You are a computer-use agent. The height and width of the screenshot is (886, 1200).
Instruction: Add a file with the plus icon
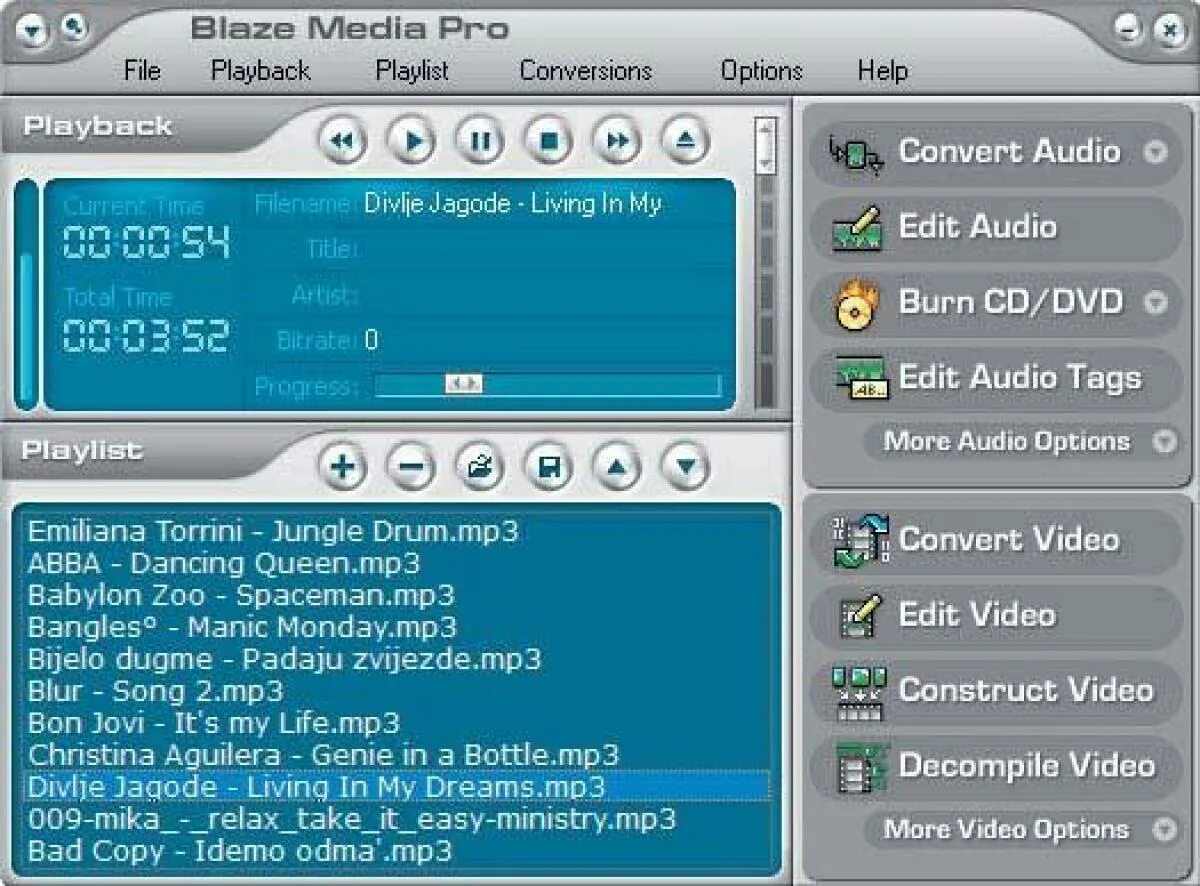pyautogui.click(x=343, y=466)
